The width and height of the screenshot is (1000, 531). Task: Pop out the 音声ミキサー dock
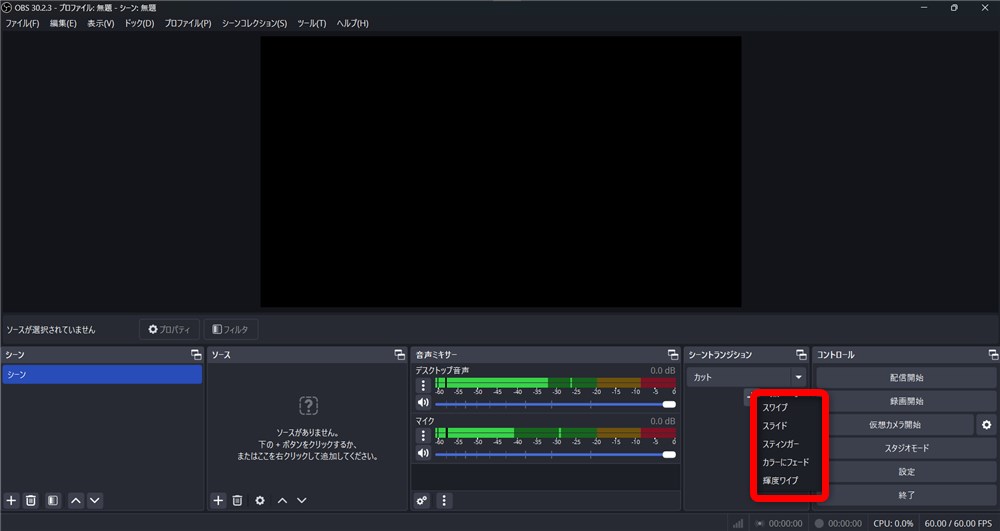pos(673,354)
